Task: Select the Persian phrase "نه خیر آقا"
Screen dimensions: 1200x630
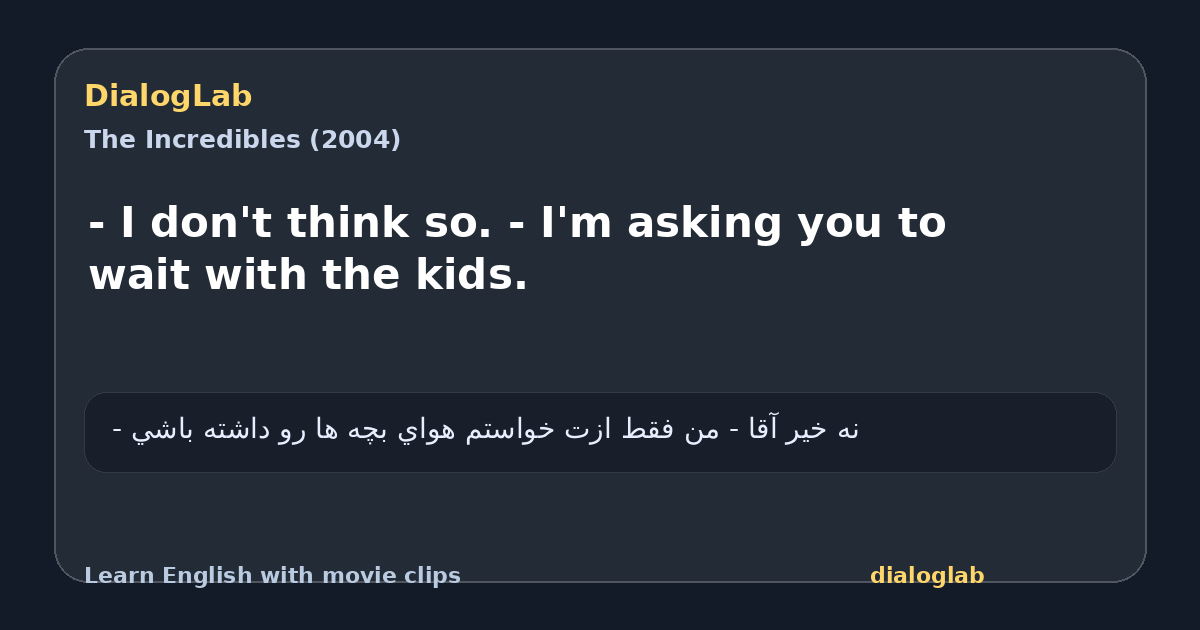Action: coord(800,430)
